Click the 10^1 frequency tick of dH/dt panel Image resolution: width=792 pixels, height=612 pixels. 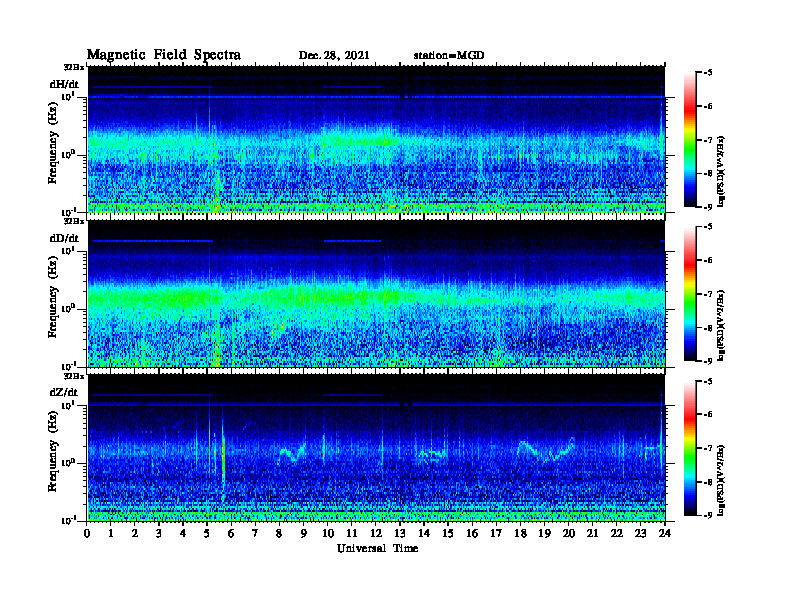tap(69, 96)
